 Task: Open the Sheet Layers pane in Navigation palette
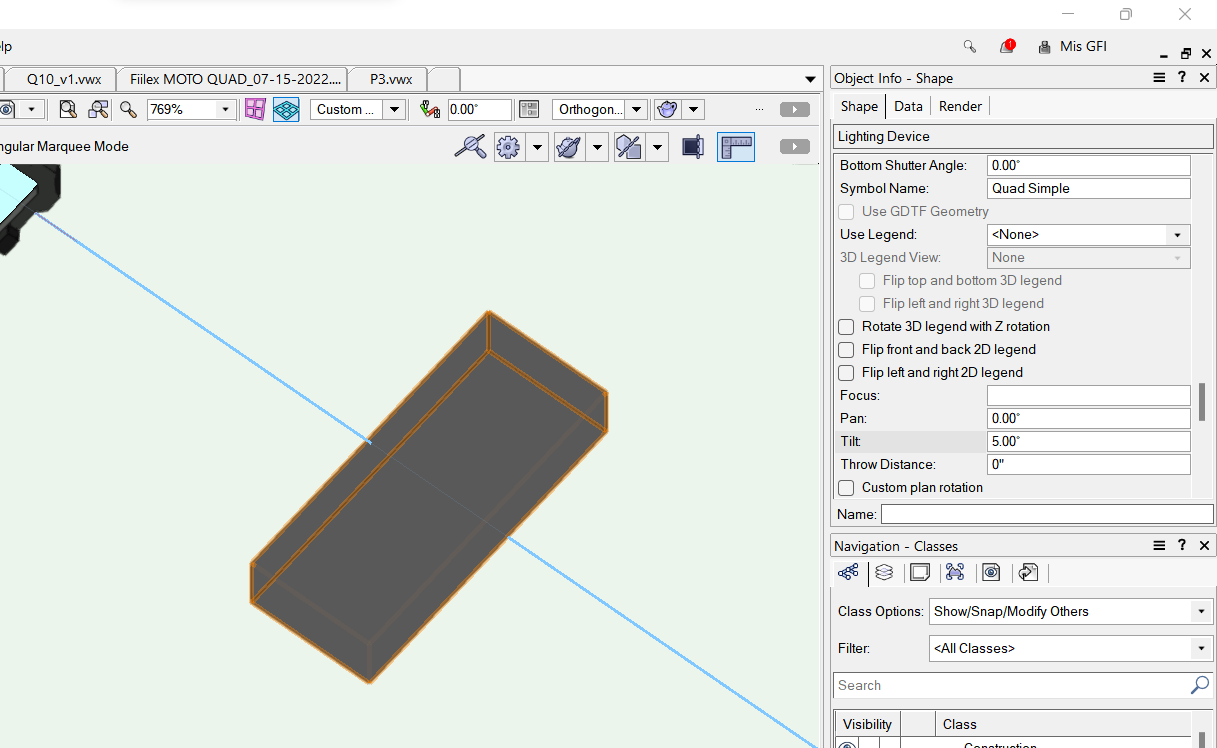pos(919,572)
